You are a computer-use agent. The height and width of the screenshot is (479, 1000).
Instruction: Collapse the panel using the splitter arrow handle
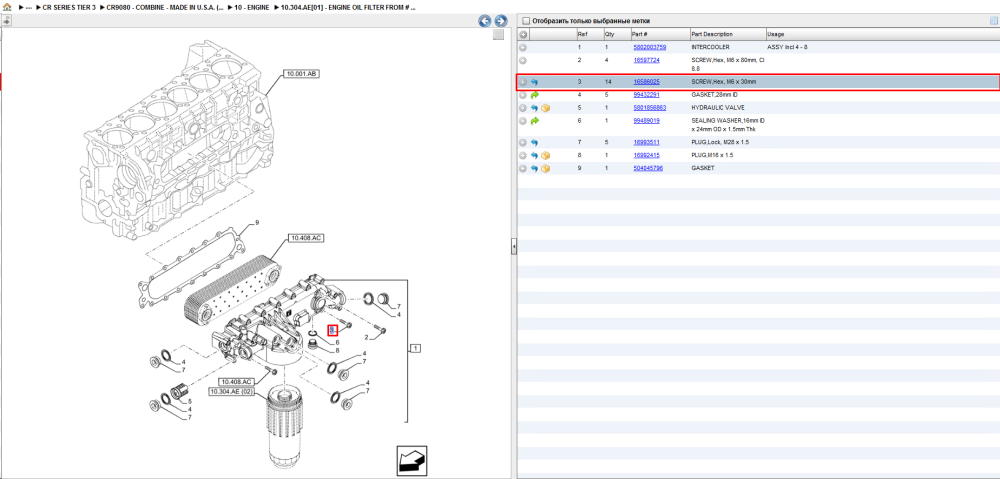click(513, 246)
